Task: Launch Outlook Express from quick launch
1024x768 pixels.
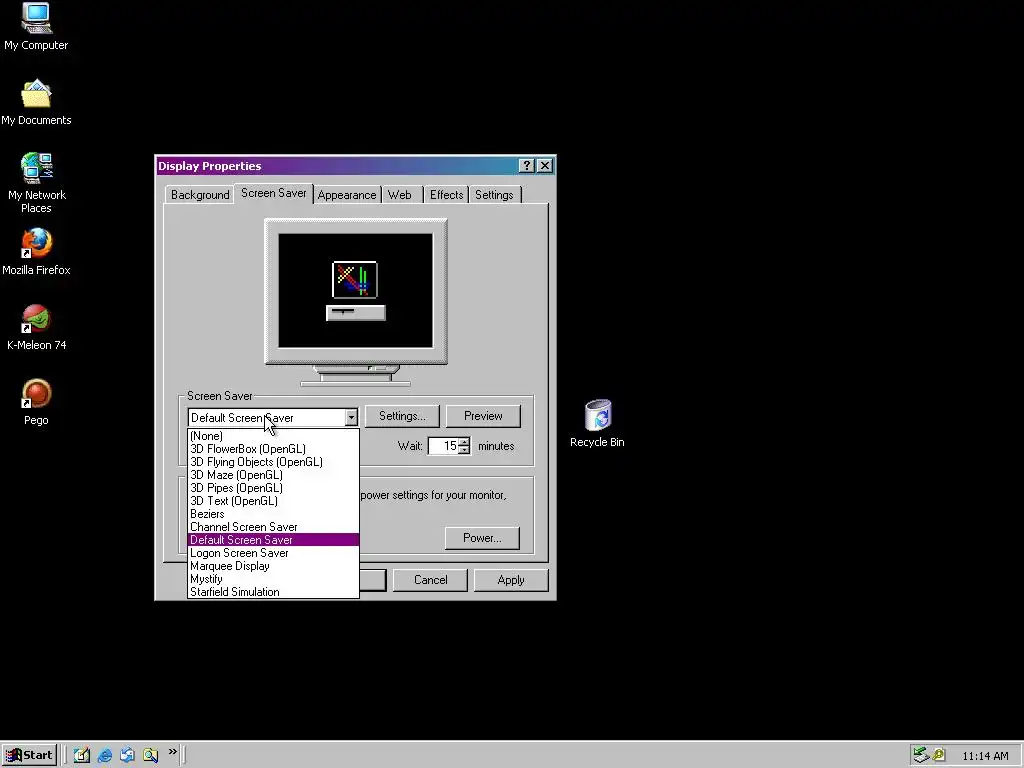Action: tap(127, 755)
